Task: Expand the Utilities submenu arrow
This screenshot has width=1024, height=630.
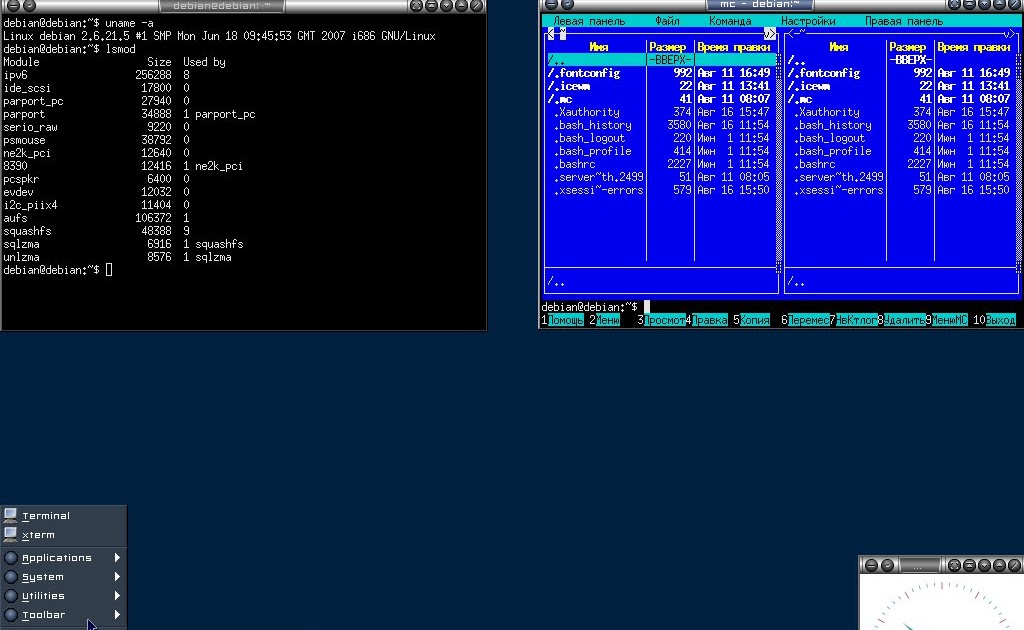Action: (117, 595)
